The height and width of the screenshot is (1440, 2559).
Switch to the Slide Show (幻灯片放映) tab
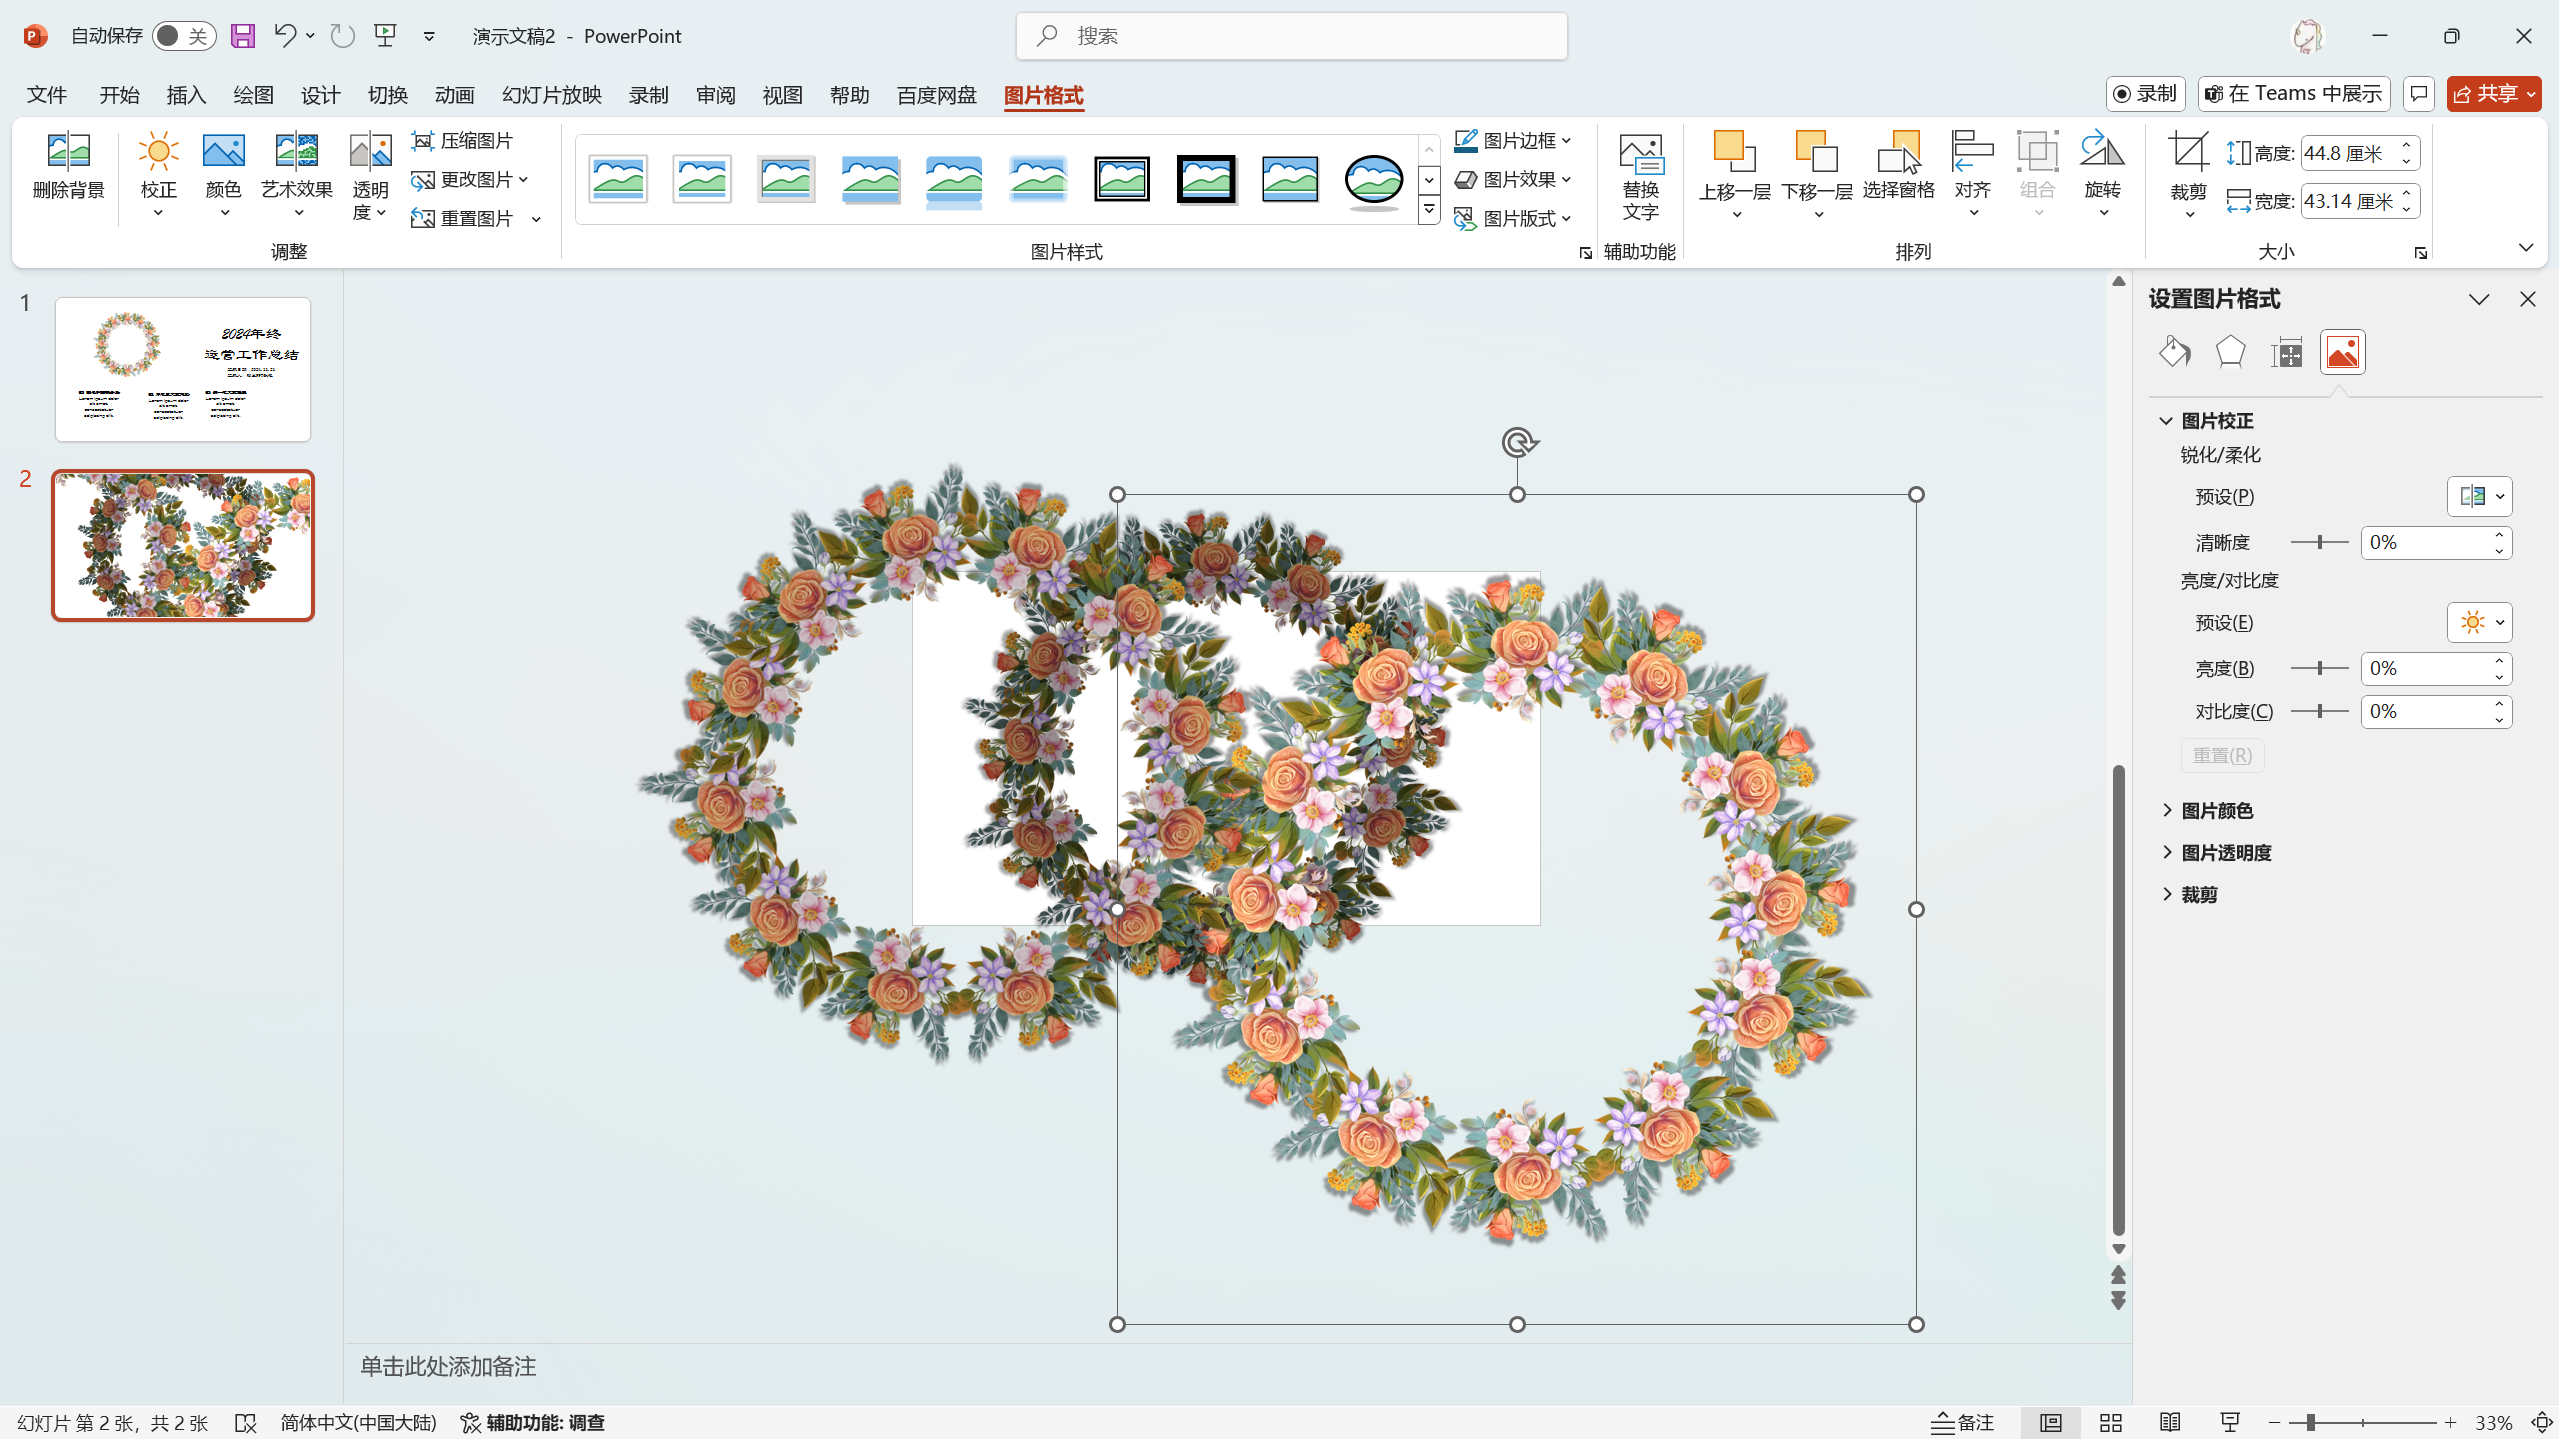(552, 95)
